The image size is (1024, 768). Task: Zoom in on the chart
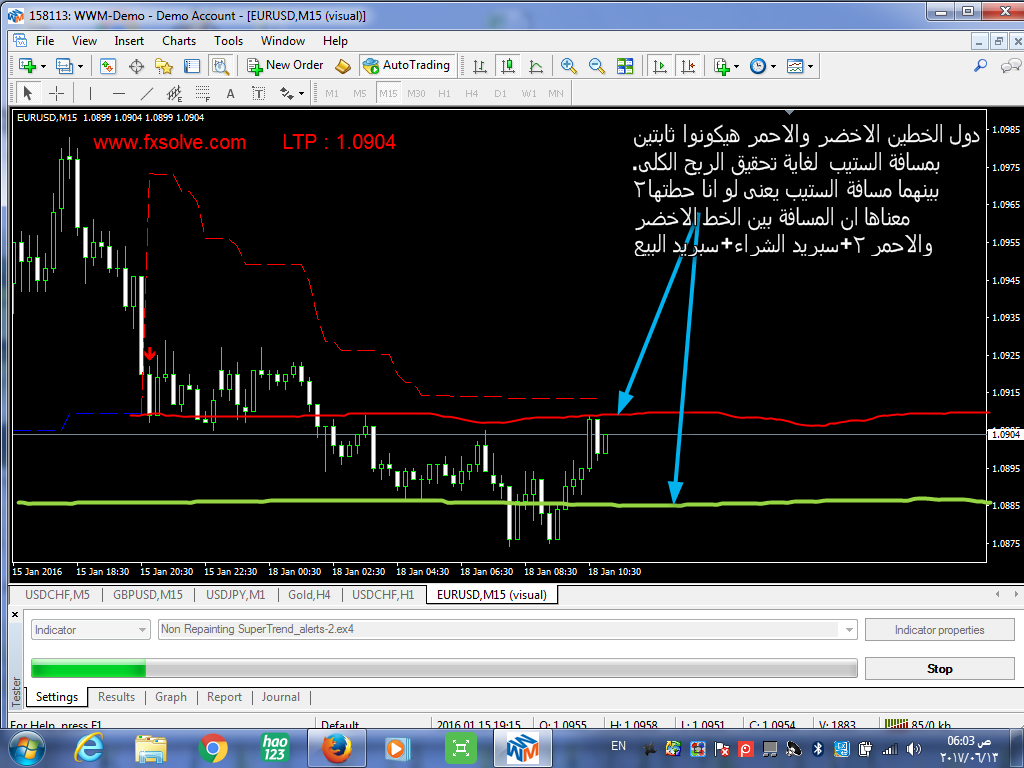click(x=569, y=66)
